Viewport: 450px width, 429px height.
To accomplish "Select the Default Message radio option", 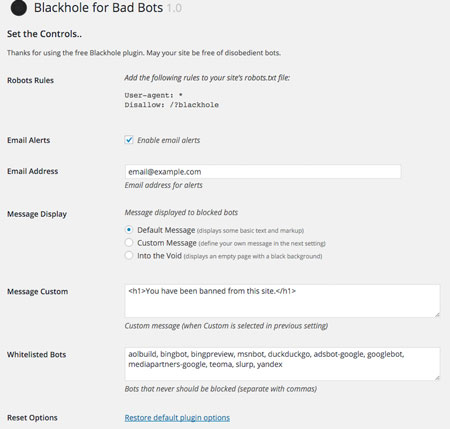I will 129,230.
